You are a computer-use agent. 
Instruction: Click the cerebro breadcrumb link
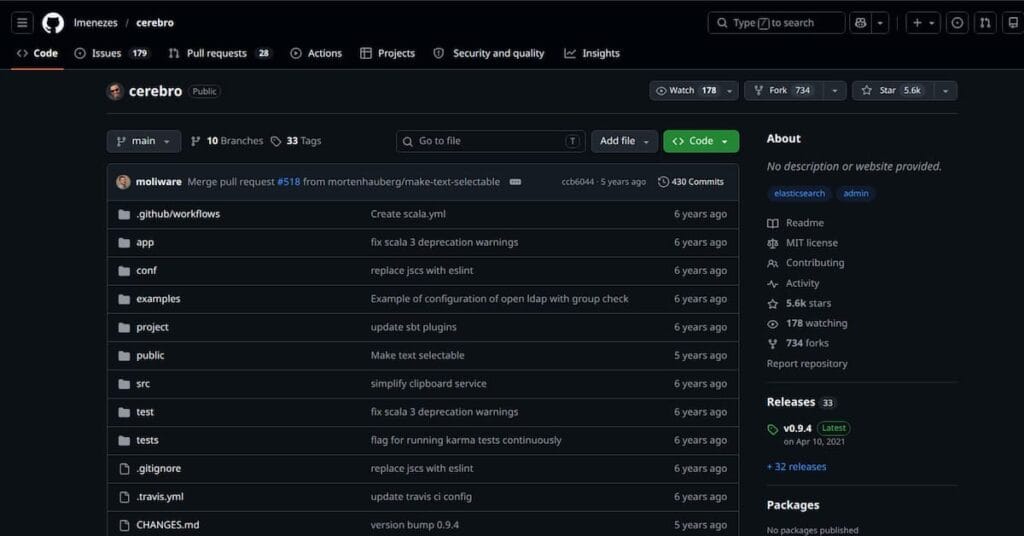[x=155, y=23]
